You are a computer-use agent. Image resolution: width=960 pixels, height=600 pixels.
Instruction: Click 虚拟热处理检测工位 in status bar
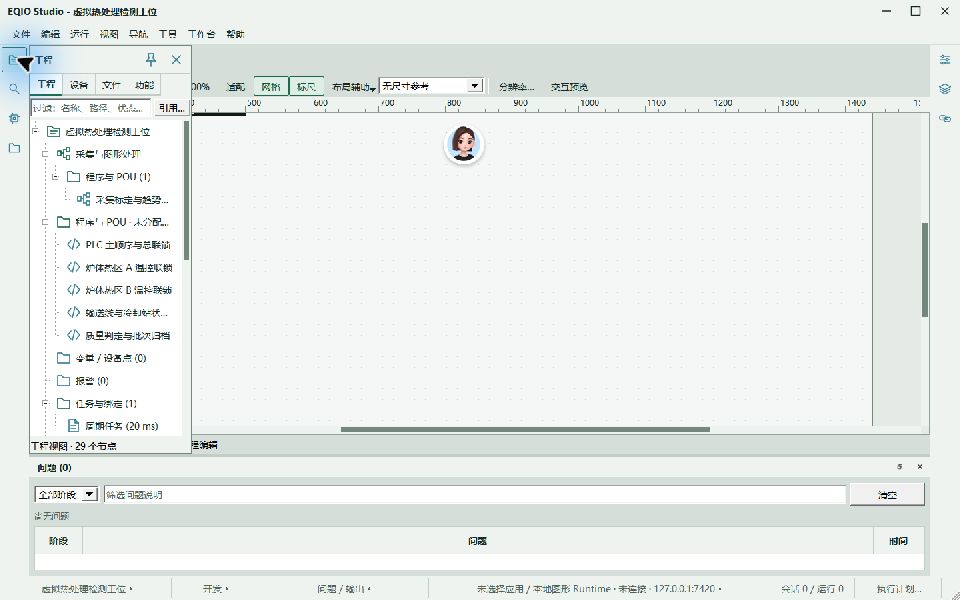coord(86,588)
